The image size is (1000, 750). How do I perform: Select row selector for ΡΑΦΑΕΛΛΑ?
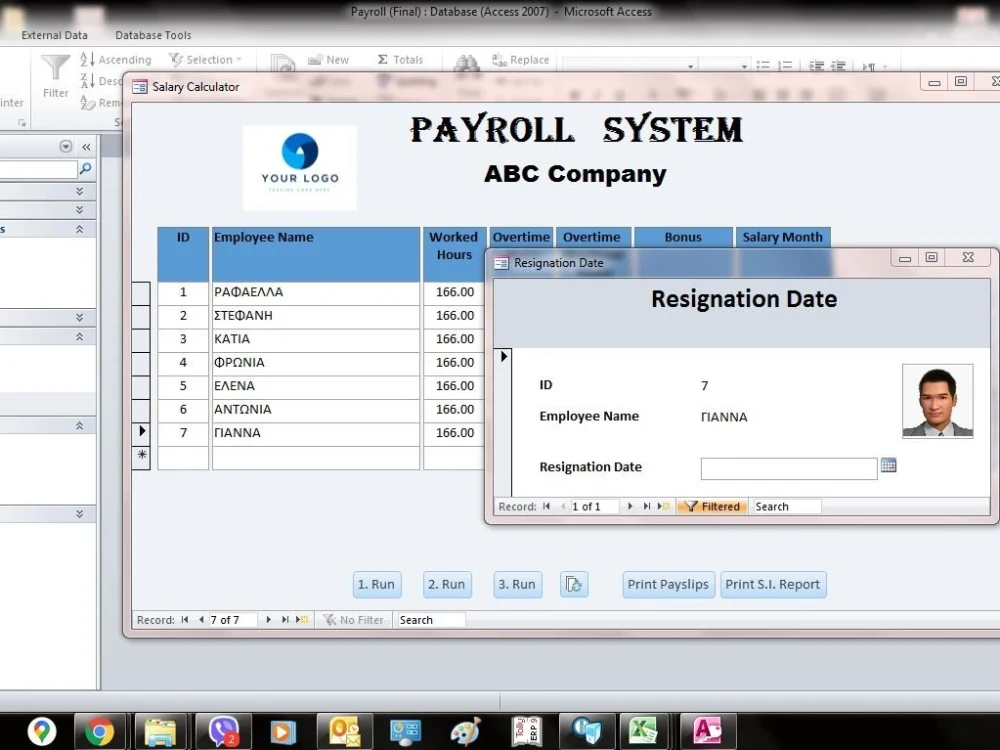(141, 293)
